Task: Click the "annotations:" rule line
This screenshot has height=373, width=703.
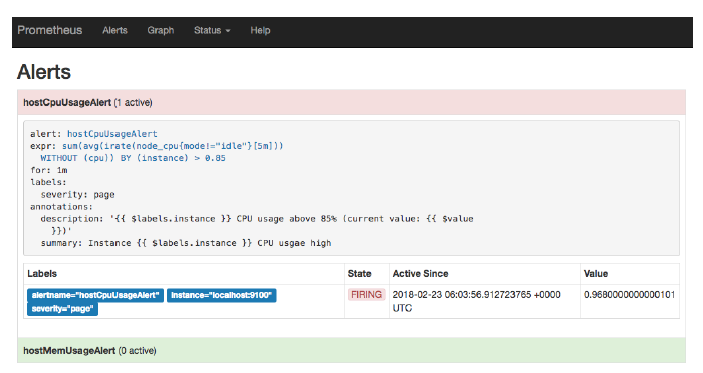Action: 61,207
